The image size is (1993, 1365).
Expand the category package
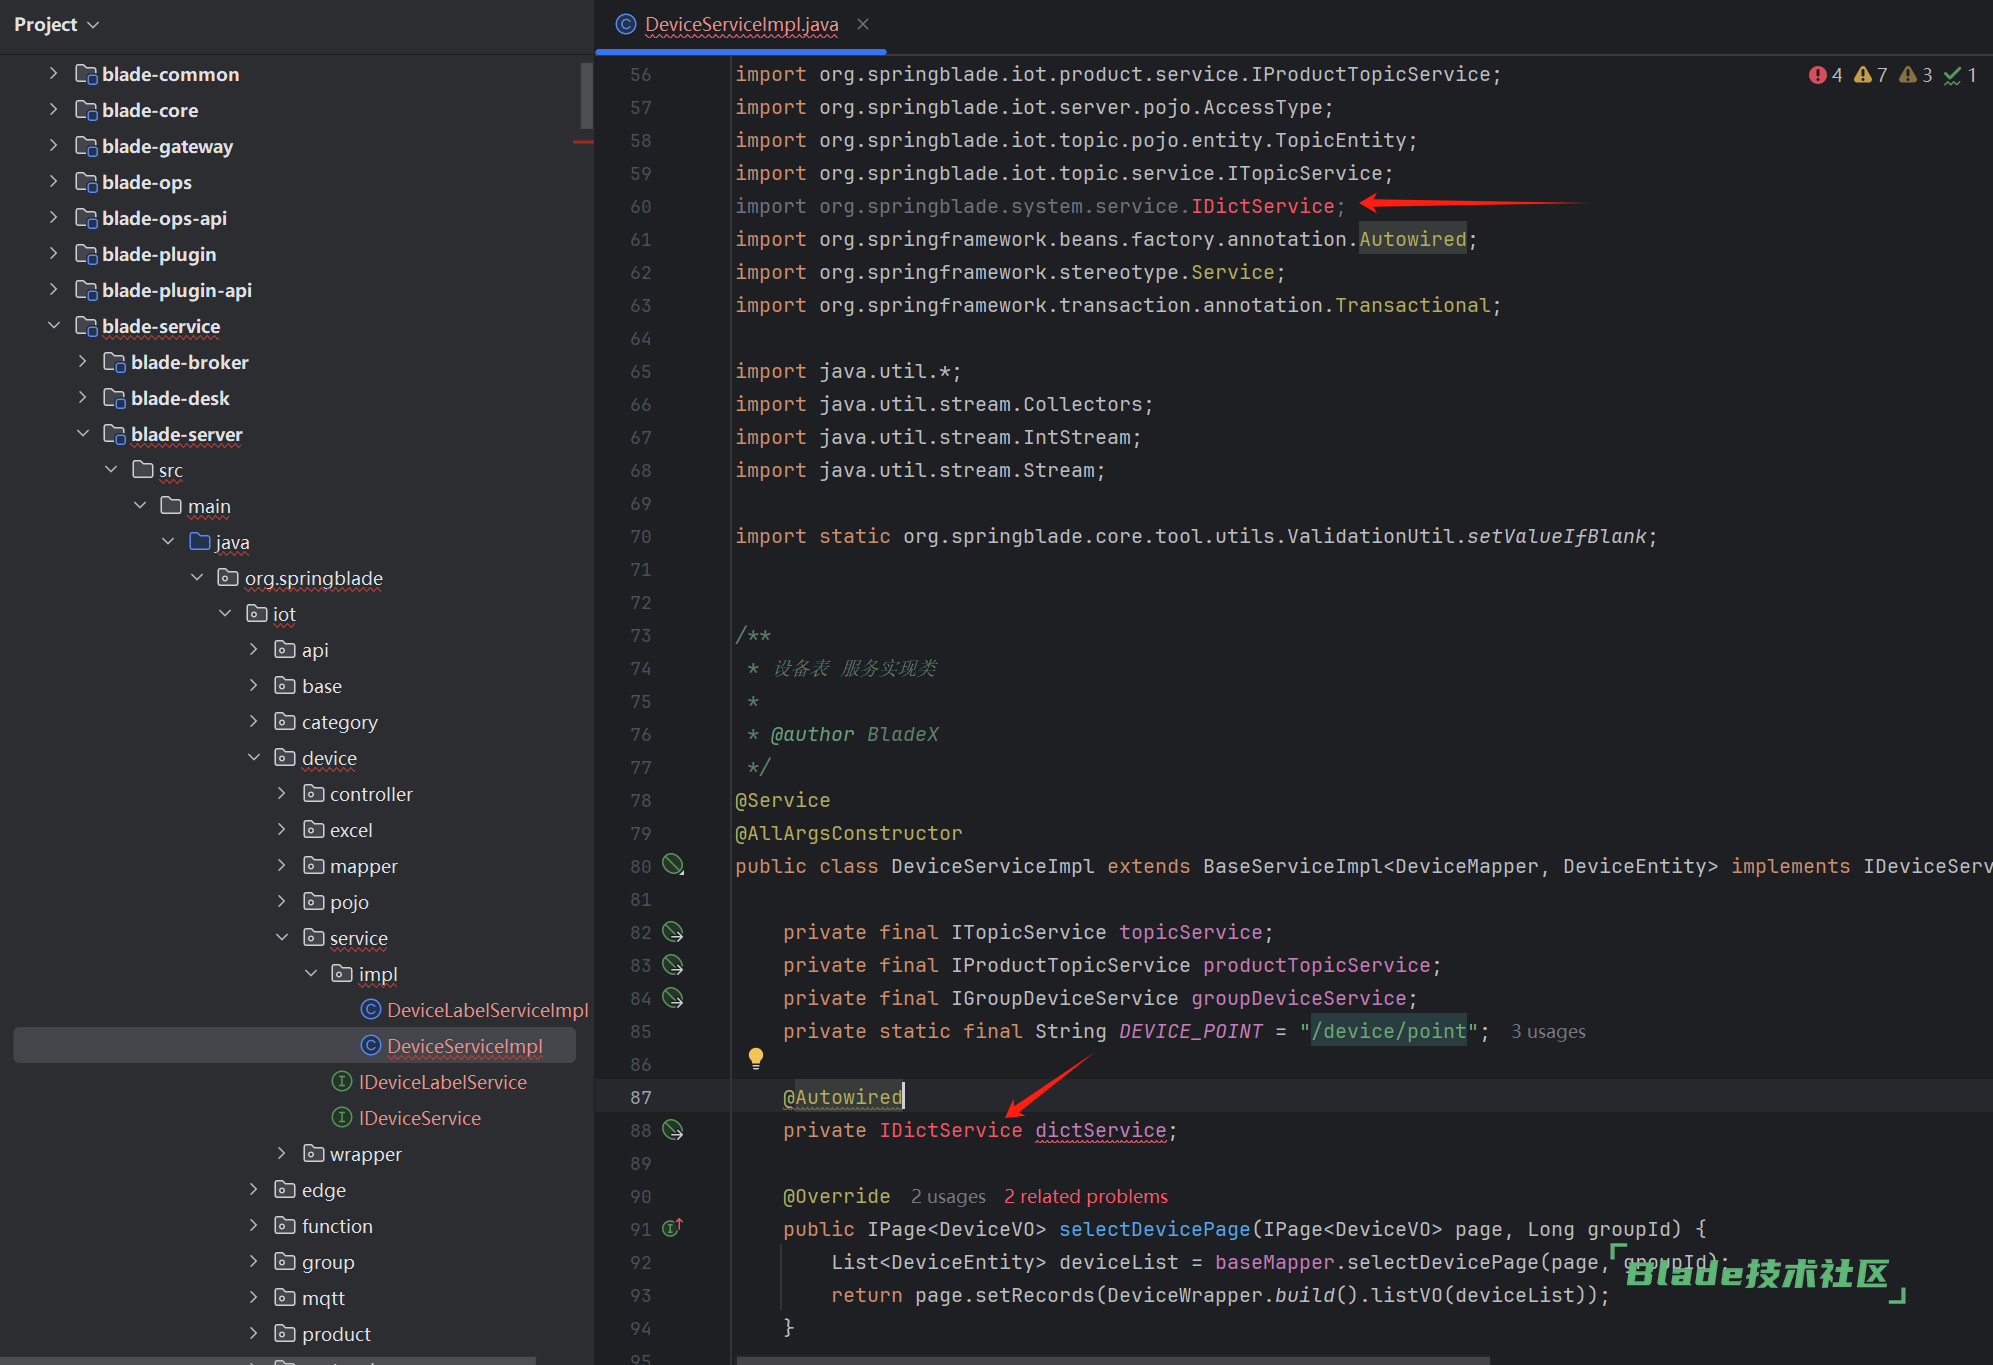point(254,722)
